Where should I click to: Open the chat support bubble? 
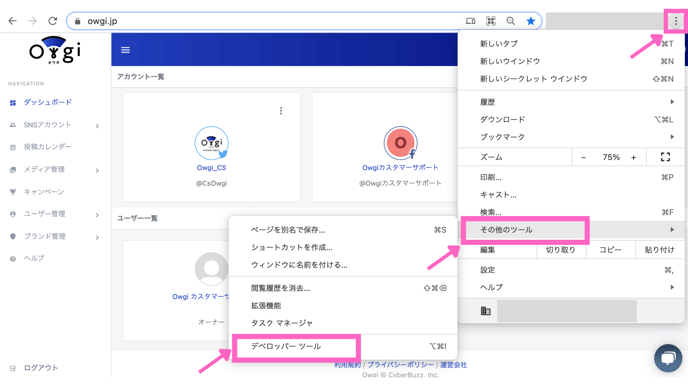pyautogui.click(x=668, y=358)
